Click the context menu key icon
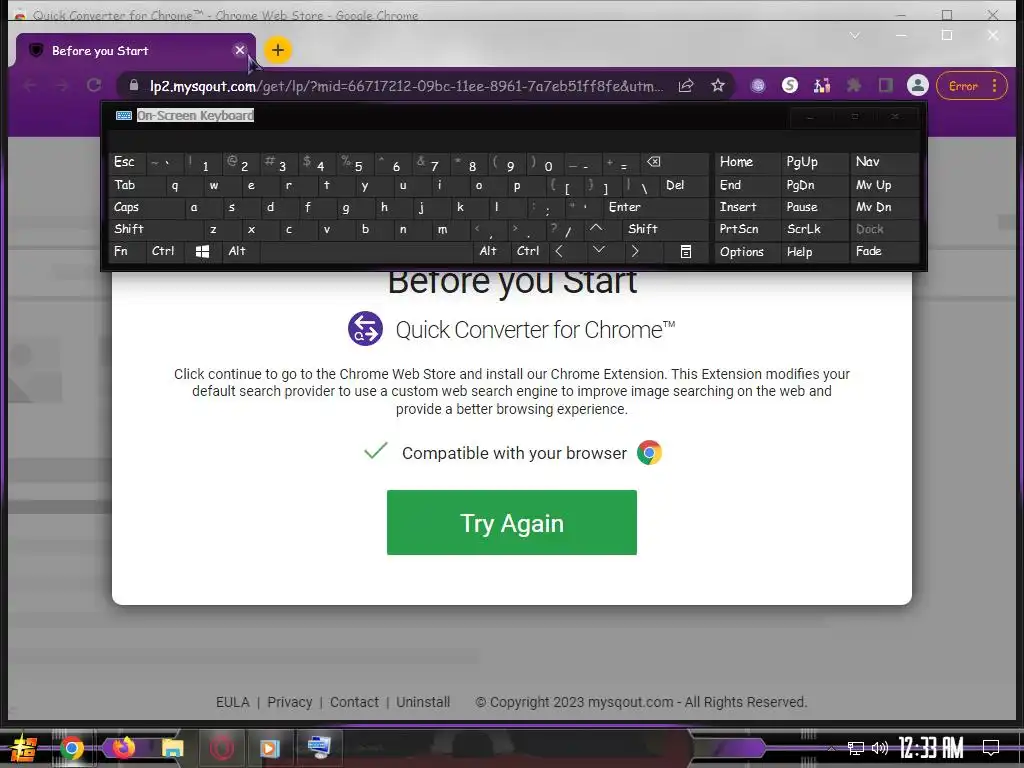 pyautogui.click(x=686, y=251)
